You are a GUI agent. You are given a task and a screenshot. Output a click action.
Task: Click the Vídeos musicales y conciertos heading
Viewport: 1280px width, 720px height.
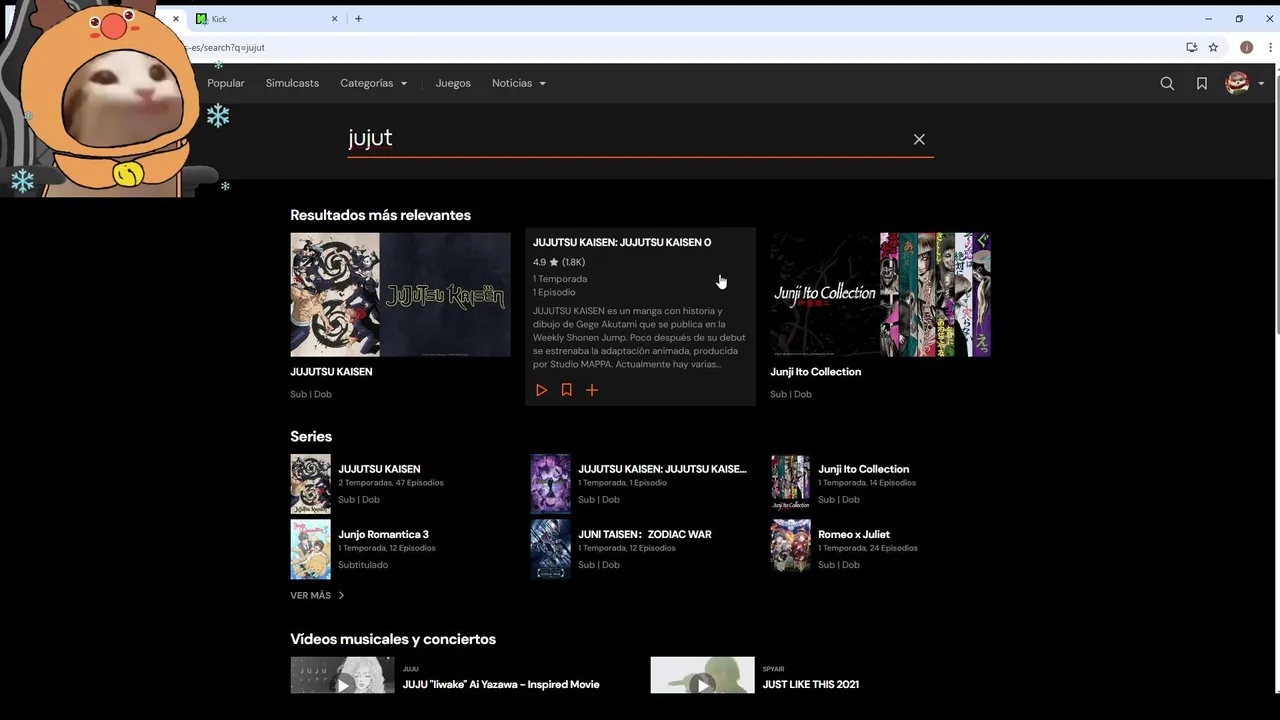tap(393, 639)
